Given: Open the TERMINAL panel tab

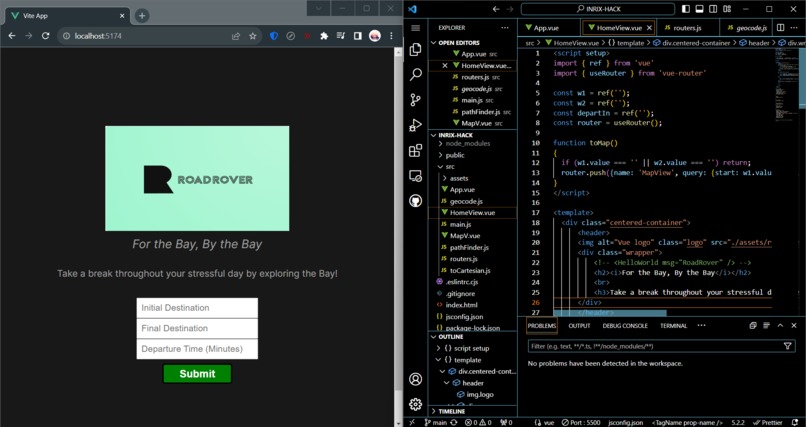Looking at the screenshot, I should click(x=673, y=326).
